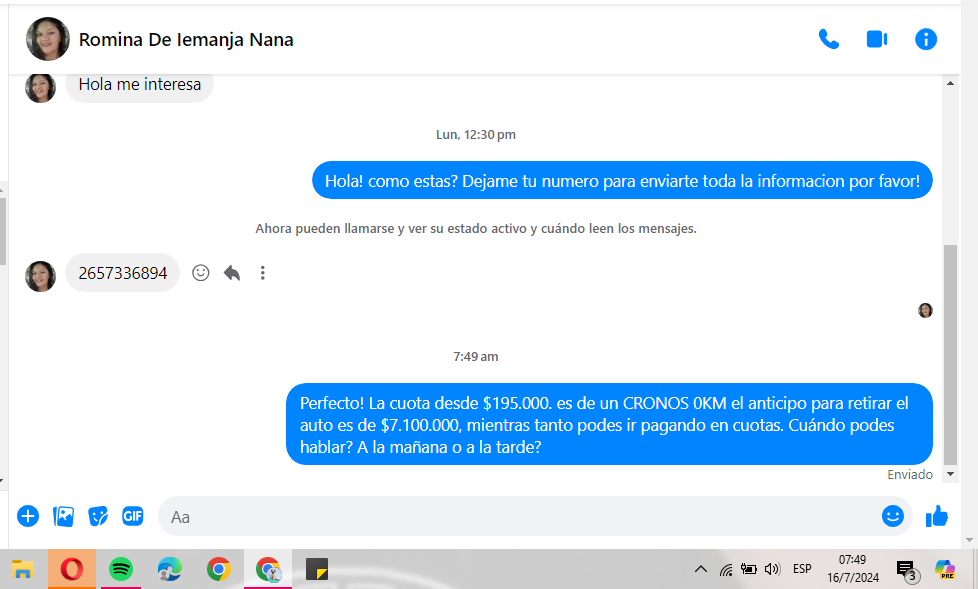Switch ESP keyboard language in taskbar
Screen dimensions: 978x589
[x=802, y=569]
